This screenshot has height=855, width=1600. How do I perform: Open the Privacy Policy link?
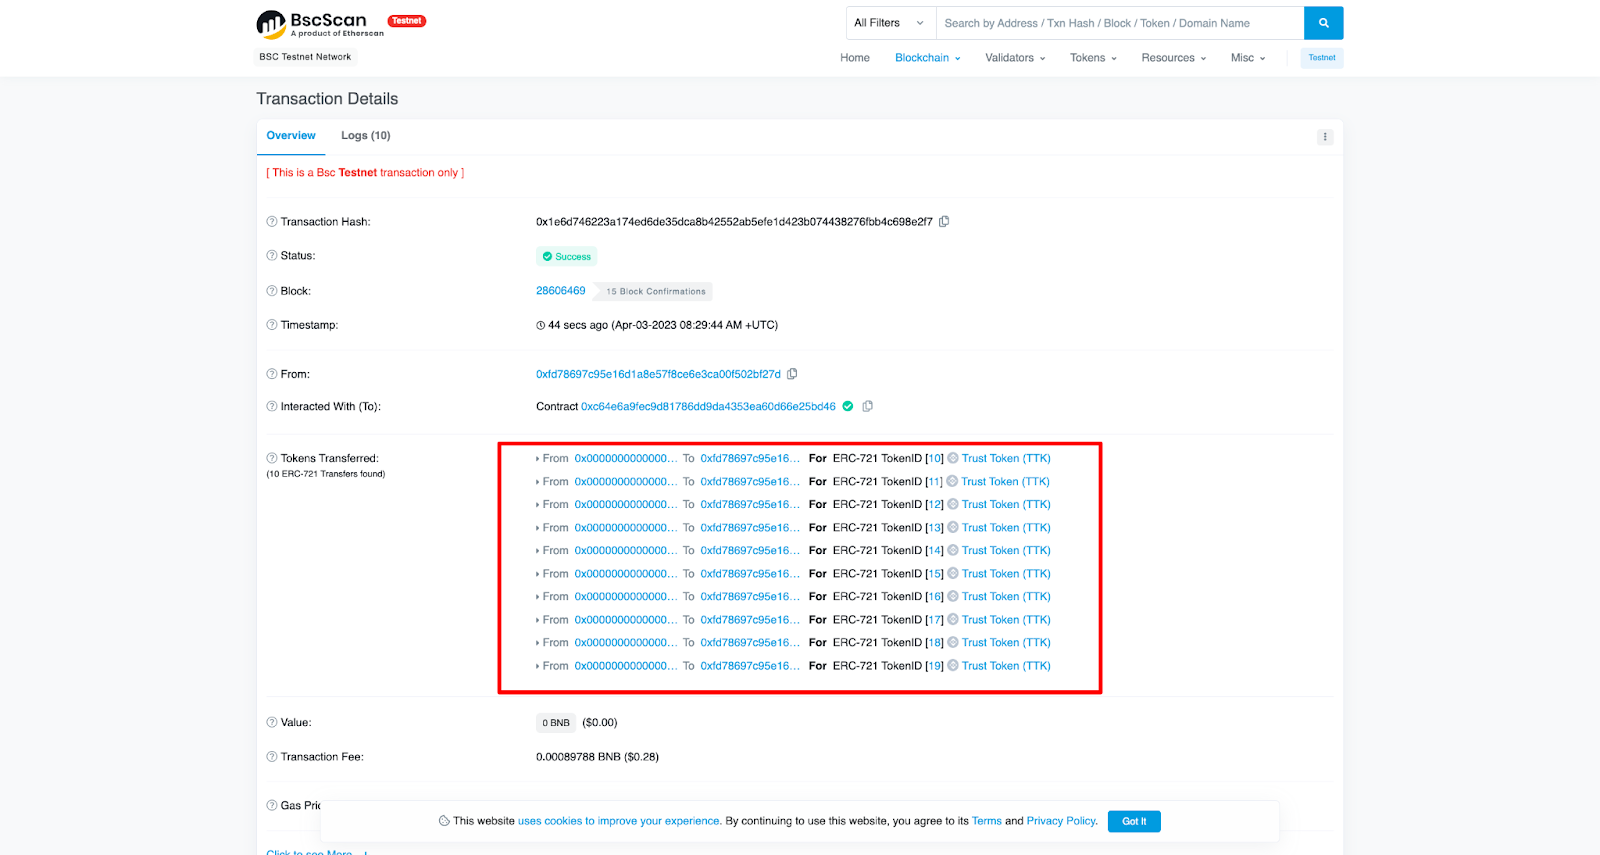[1062, 821]
